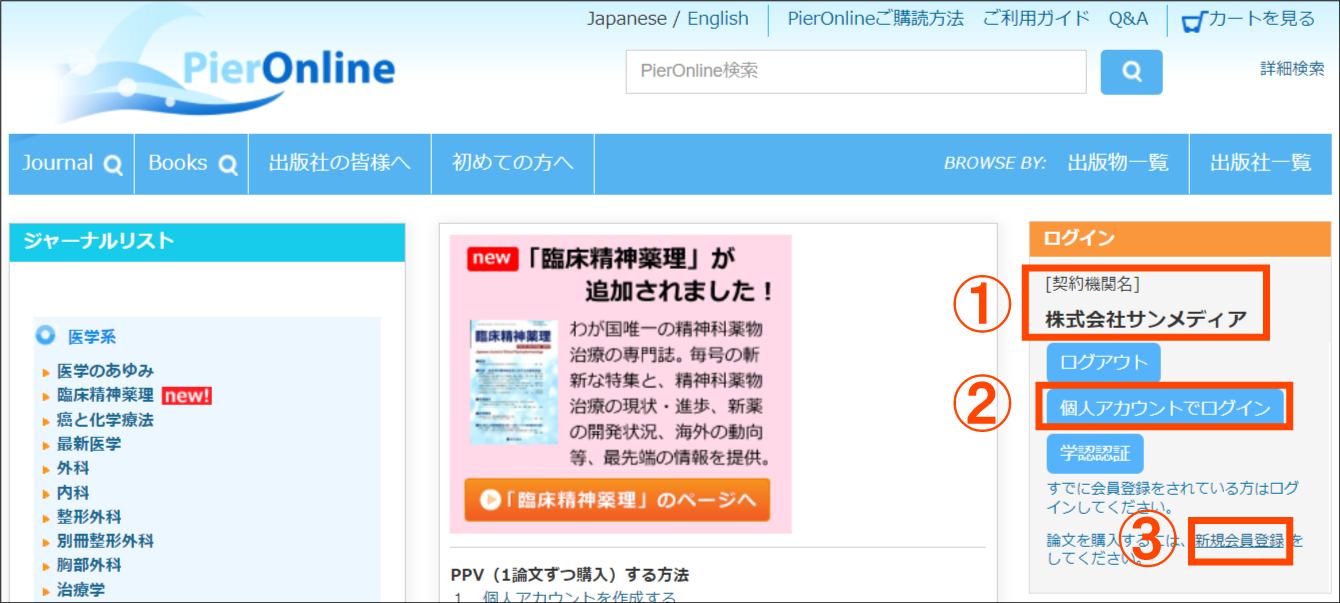Browse by 出版物一覧
This screenshot has height=603, width=1340.
coord(1118,164)
